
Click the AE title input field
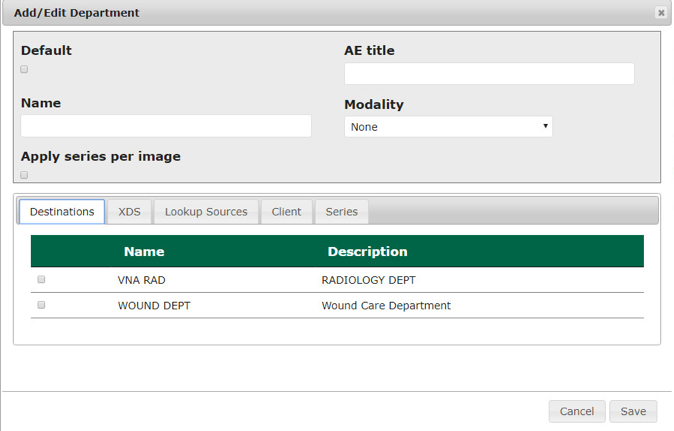click(x=489, y=74)
